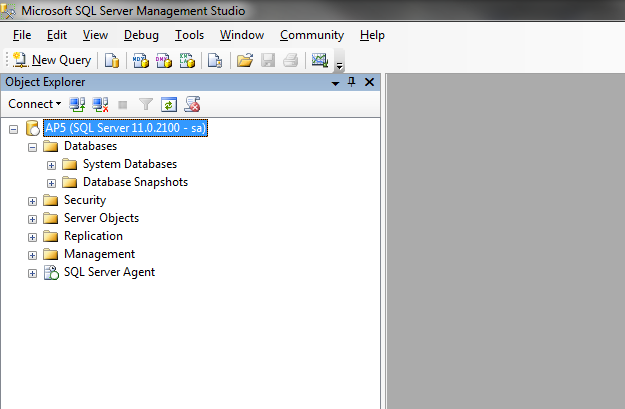Click the Database Engine Query icon
Screen dimensions: 625x409
pyautogui.click(x=112, y=60)
